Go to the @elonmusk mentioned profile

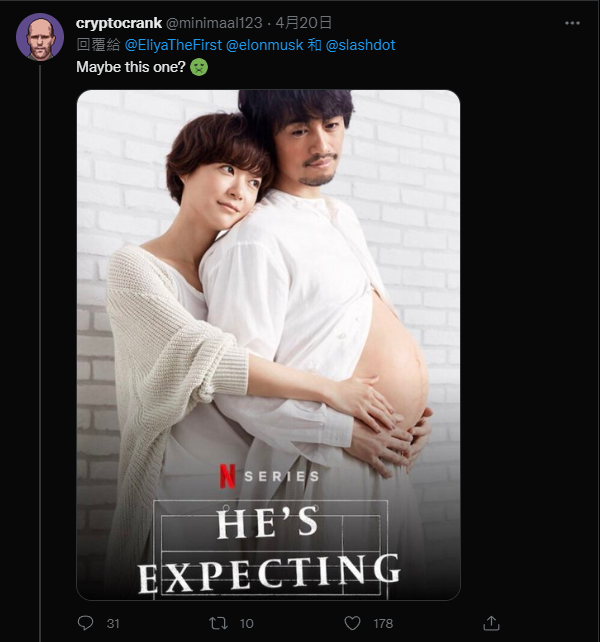tap(265, 46)
